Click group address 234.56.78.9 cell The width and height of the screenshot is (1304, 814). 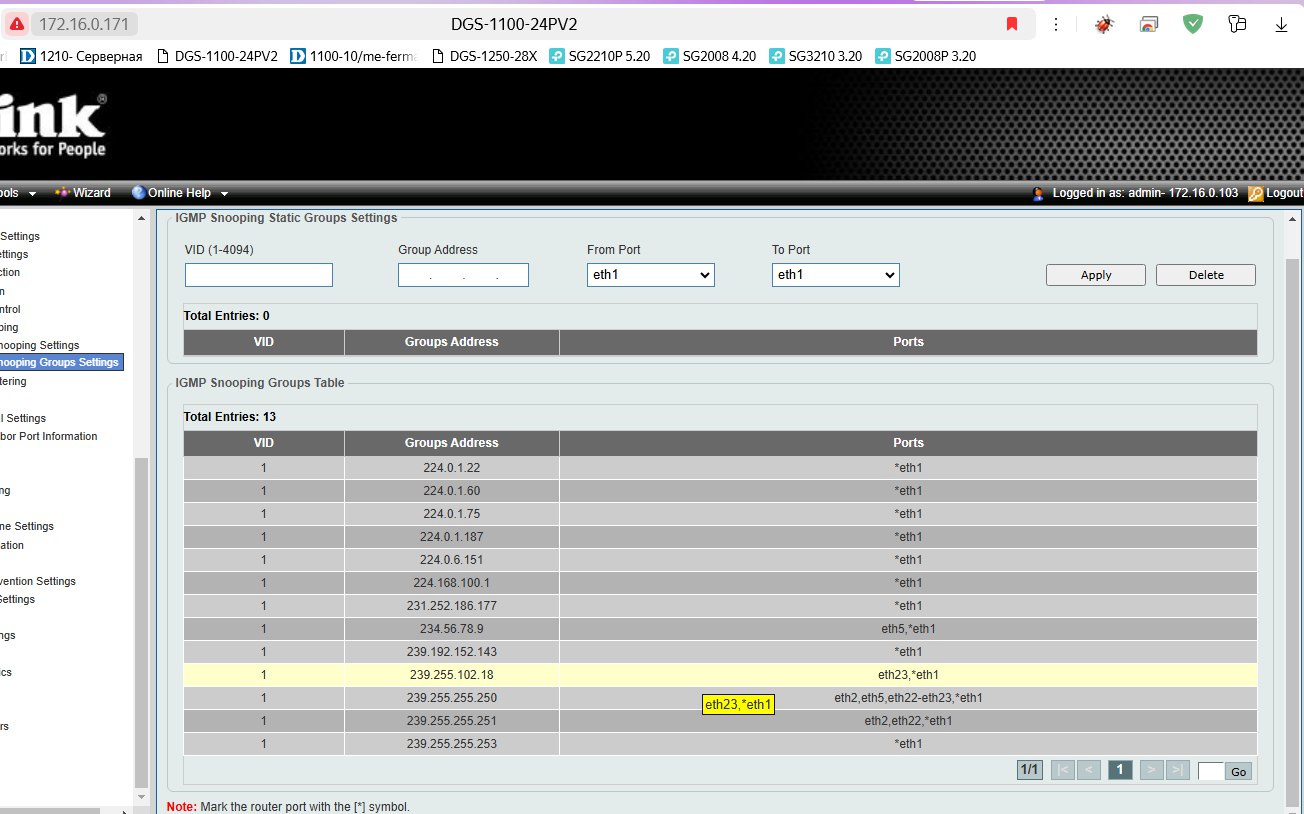(x=452, y=629)
